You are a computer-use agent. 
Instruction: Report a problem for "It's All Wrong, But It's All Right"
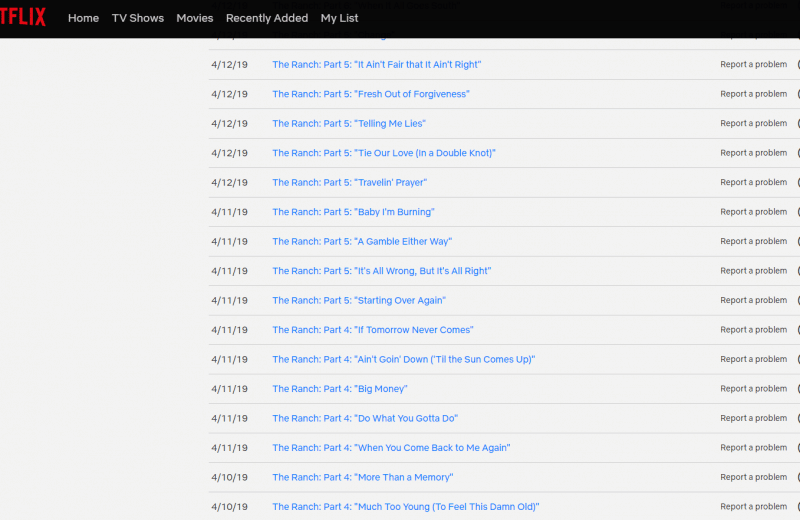(754, 271)
